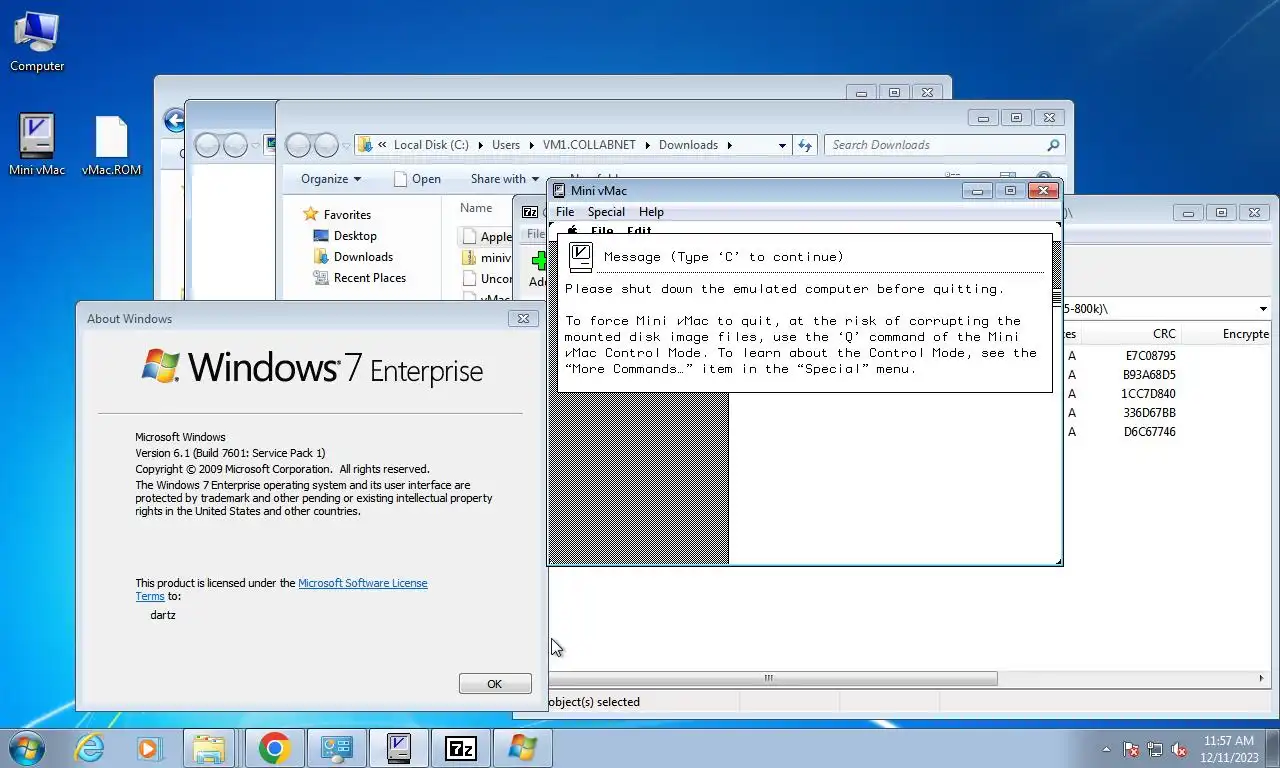Open Windows Media Player taskbar icon
The image size is (1280, 768).
click(148, 748)
